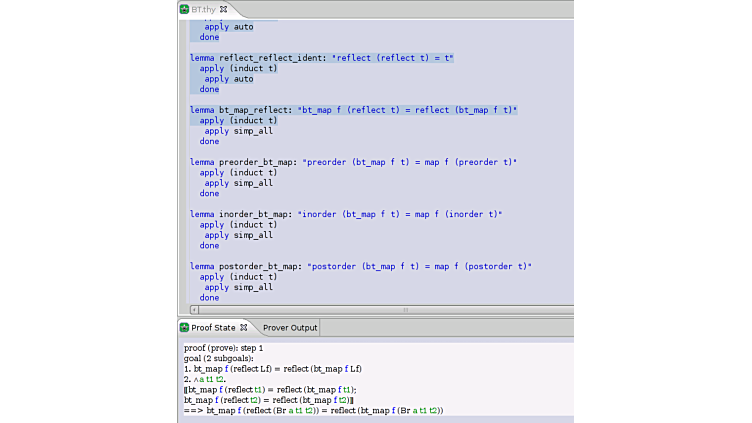Switch to the Proof State tab
Image resolution: width=752 pixels, height=423 pixels.
(214, 327)
